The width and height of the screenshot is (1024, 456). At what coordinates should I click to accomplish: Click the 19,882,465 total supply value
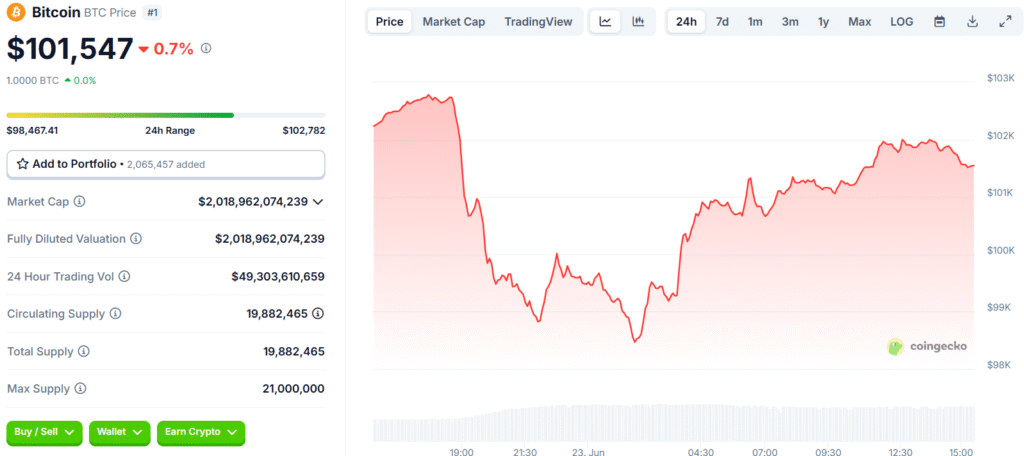tap(294, 351)
